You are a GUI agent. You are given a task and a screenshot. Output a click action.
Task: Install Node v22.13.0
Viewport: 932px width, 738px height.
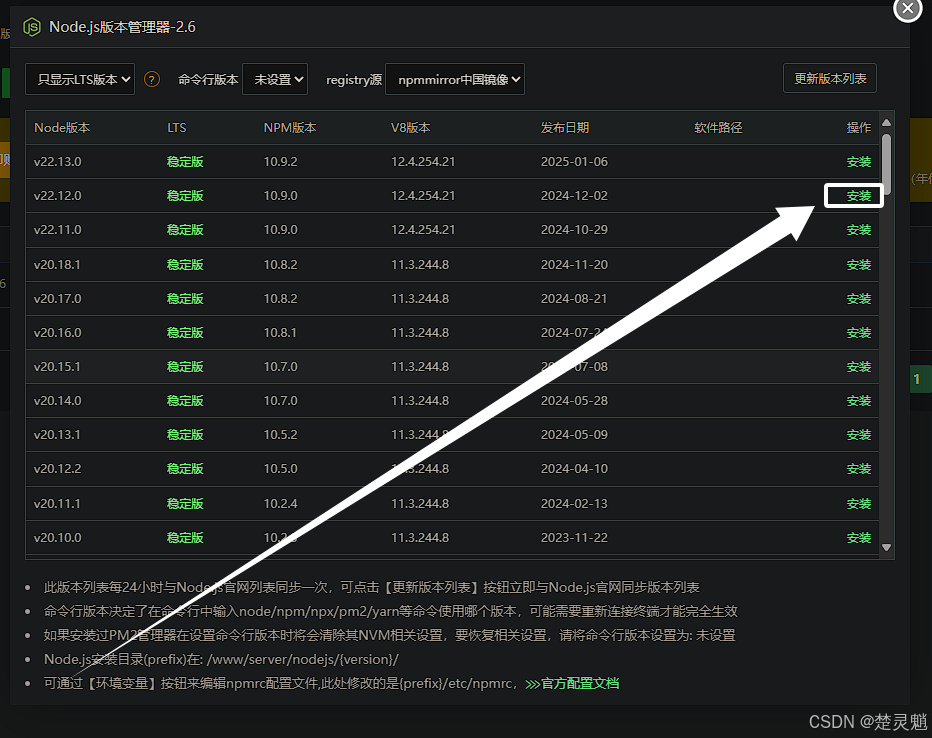(x=858, y=162)
